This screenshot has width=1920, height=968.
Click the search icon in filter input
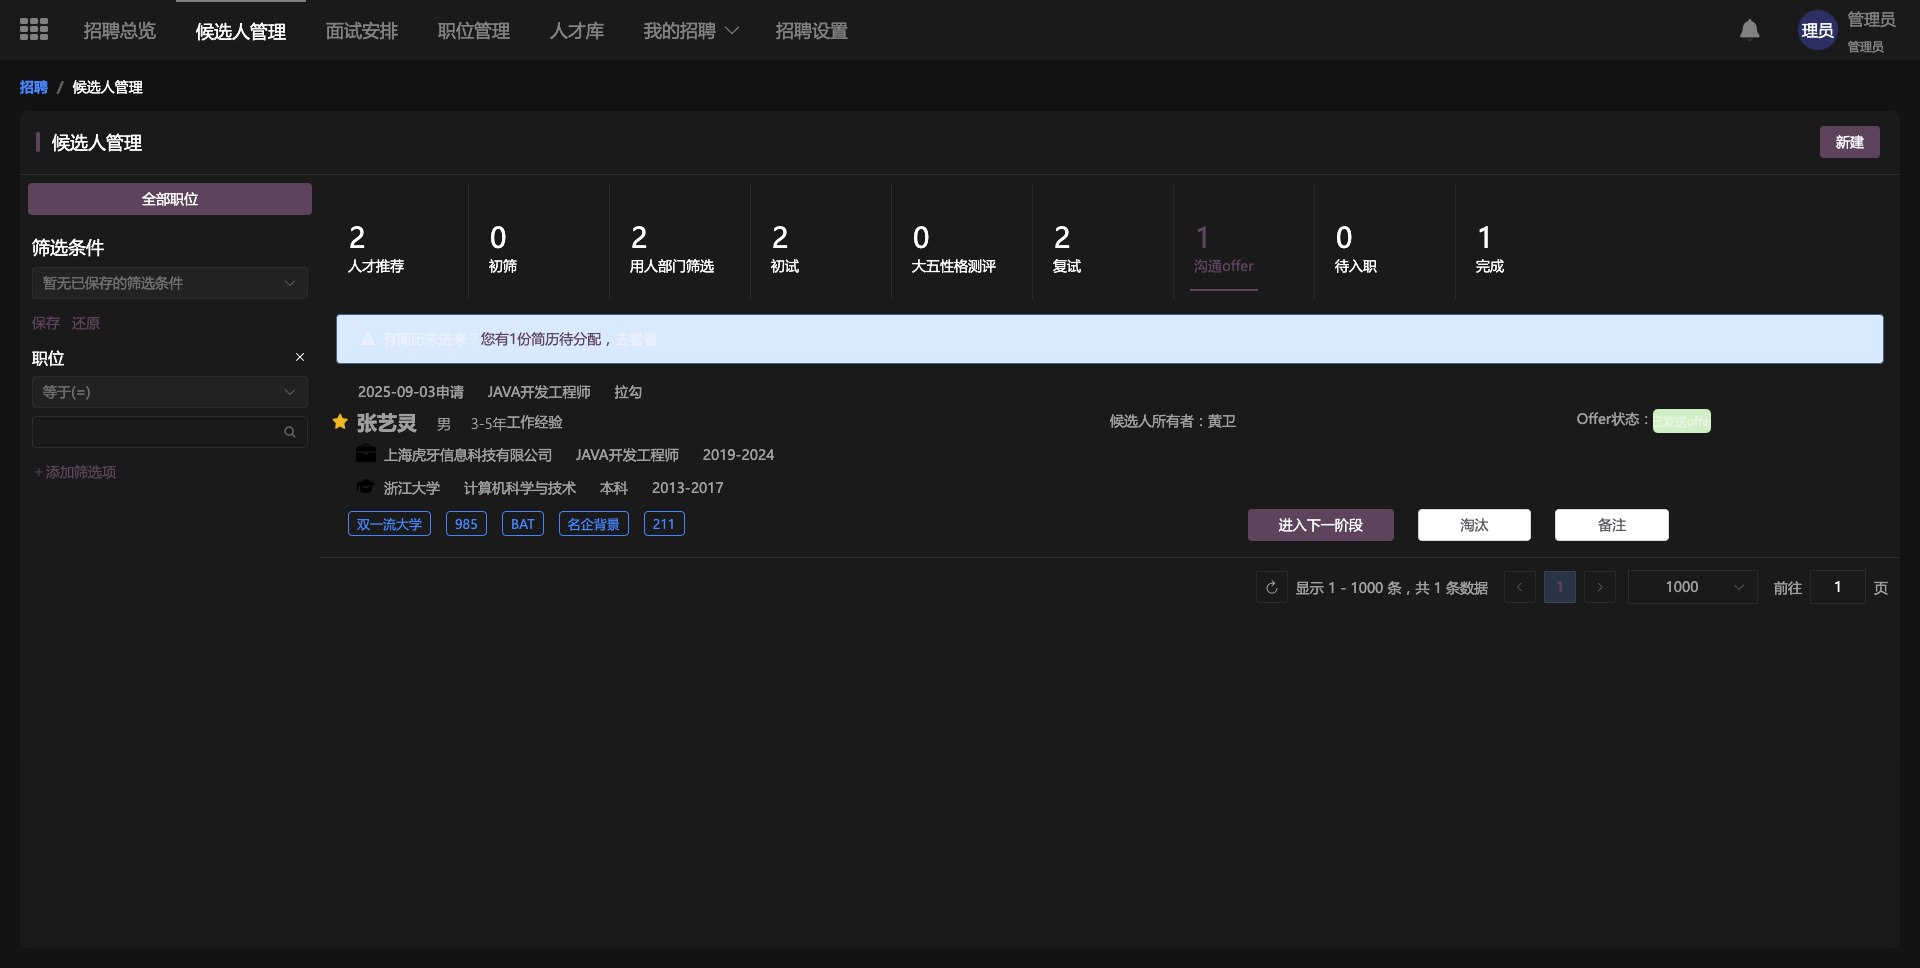pyautogui.click(x=289, y=432)
